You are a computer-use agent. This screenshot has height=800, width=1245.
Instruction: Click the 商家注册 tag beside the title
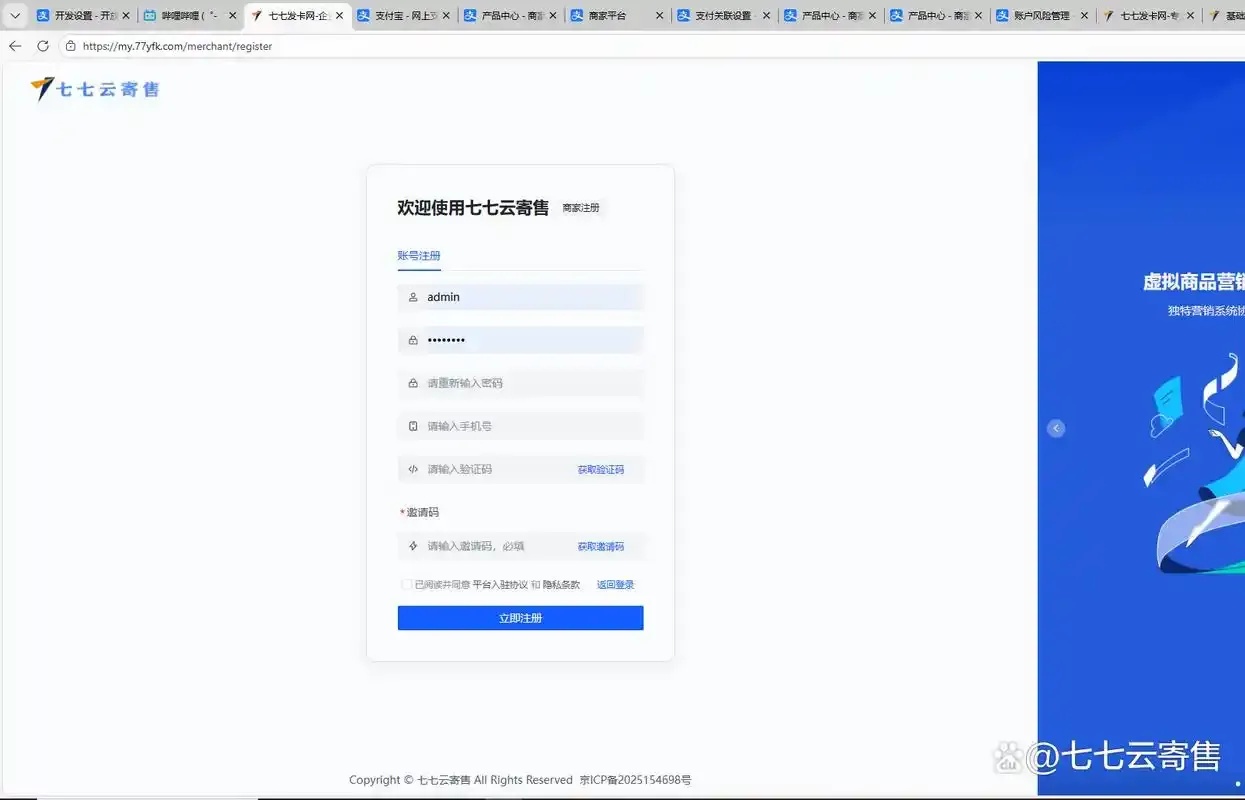581,208
